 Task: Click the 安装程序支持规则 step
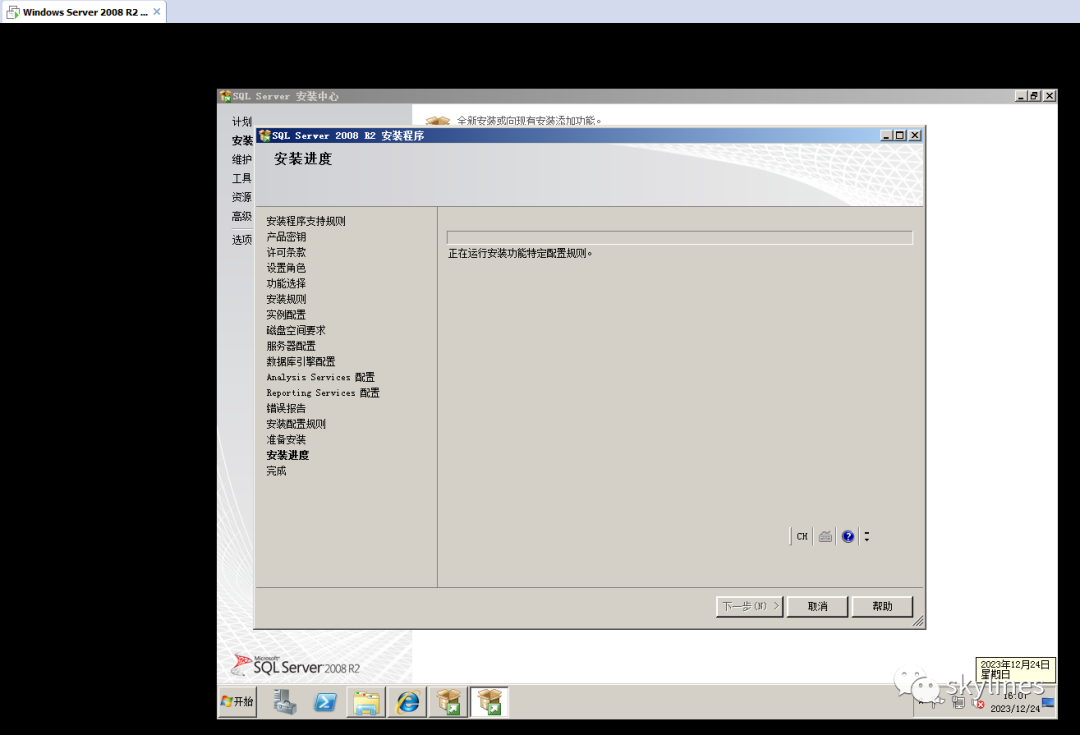tap(306, 221)
